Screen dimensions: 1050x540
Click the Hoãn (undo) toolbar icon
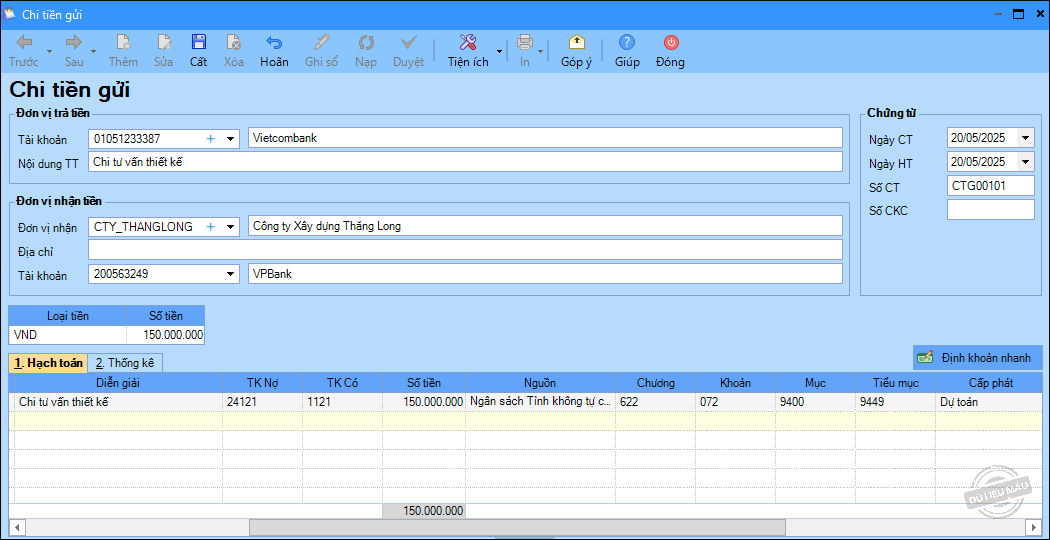[273, 42]
